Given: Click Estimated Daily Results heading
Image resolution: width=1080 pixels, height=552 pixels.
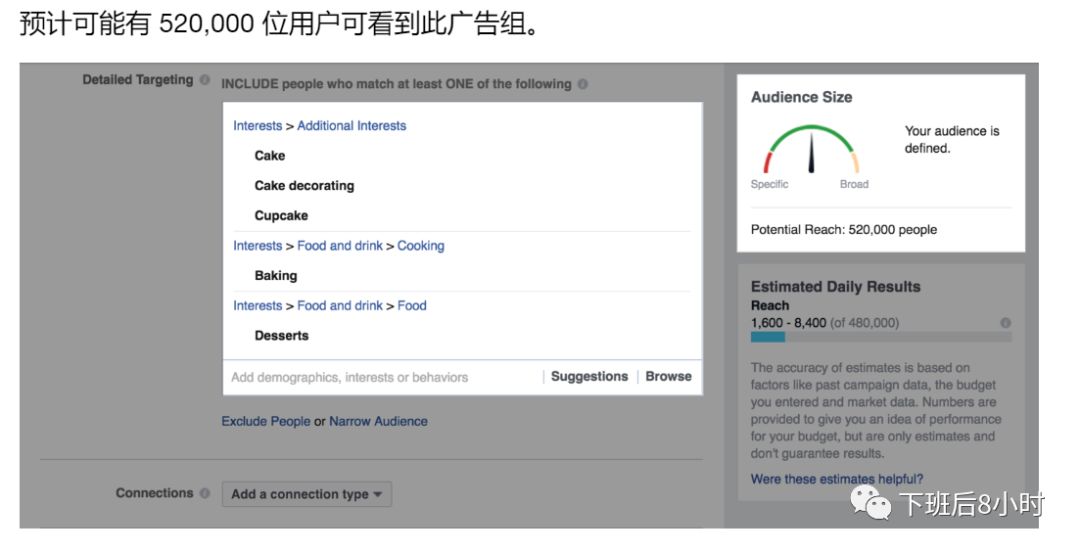Looking at the screenshot, I should (x=835, y=287).
